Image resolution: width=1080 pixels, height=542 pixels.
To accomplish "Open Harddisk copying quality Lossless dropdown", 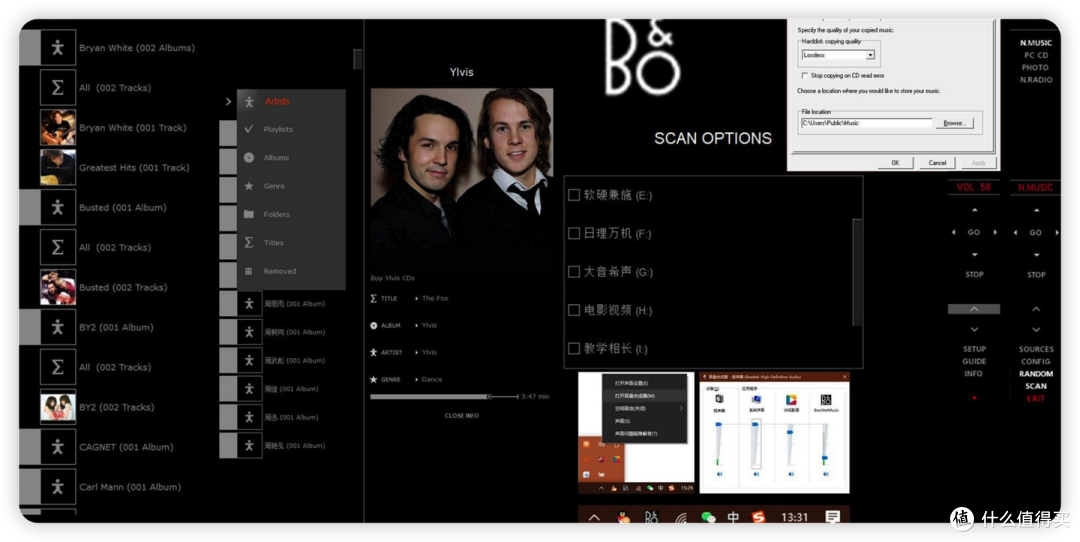I will click(x=870, y=55).
